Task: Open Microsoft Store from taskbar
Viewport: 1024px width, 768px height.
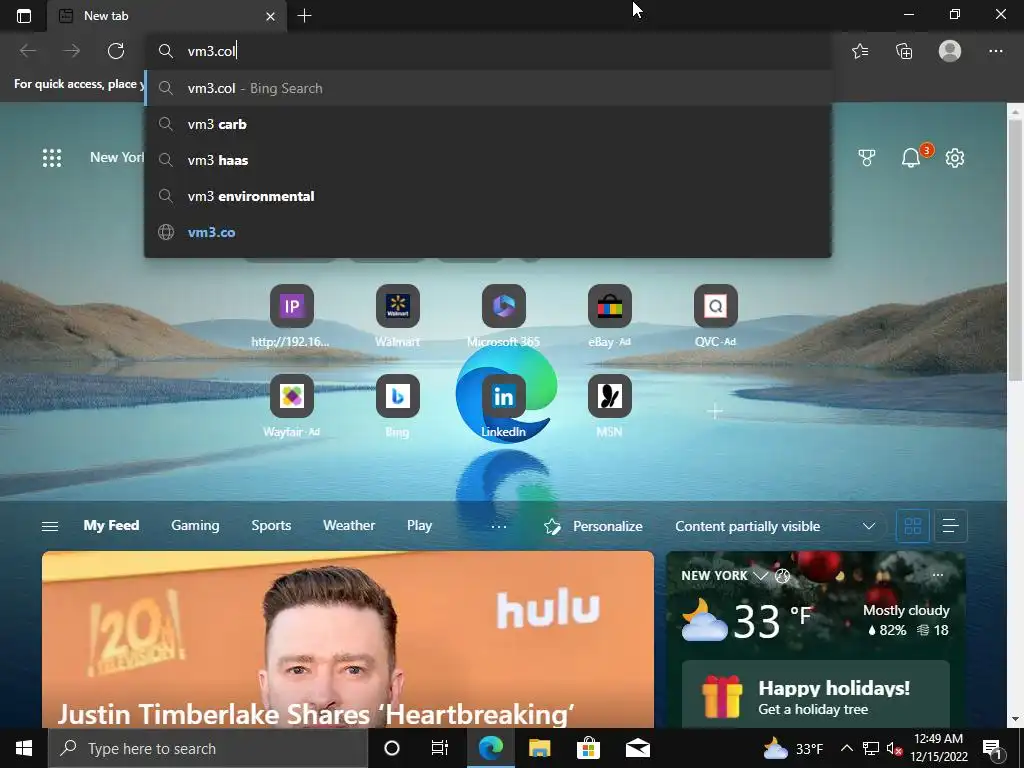Action: coord(588,748)
